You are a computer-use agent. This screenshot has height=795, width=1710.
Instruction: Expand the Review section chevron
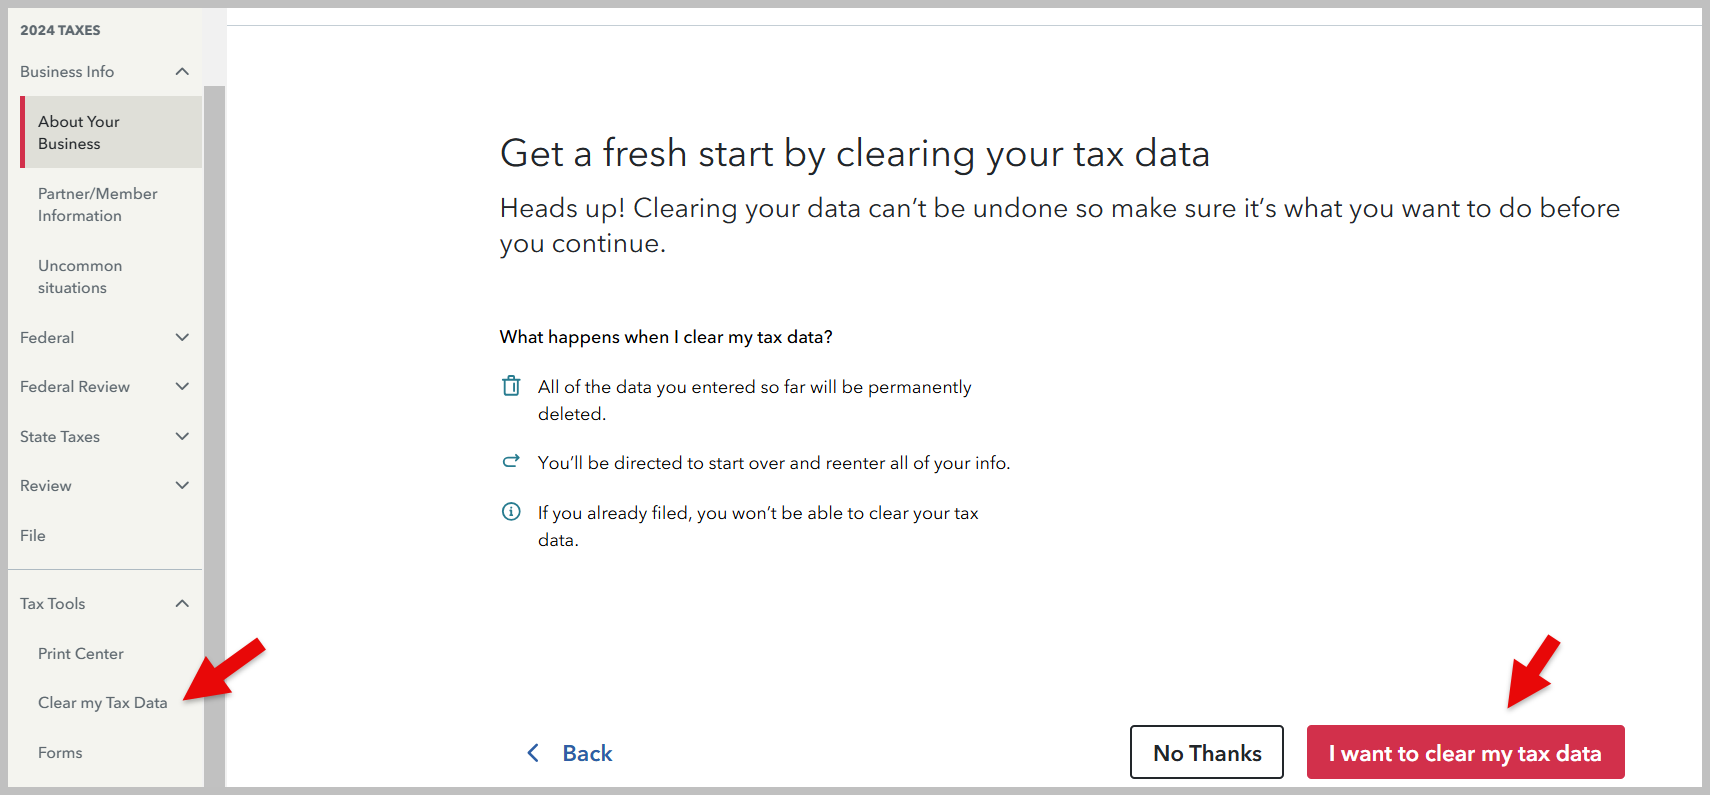tap(182, 486)
